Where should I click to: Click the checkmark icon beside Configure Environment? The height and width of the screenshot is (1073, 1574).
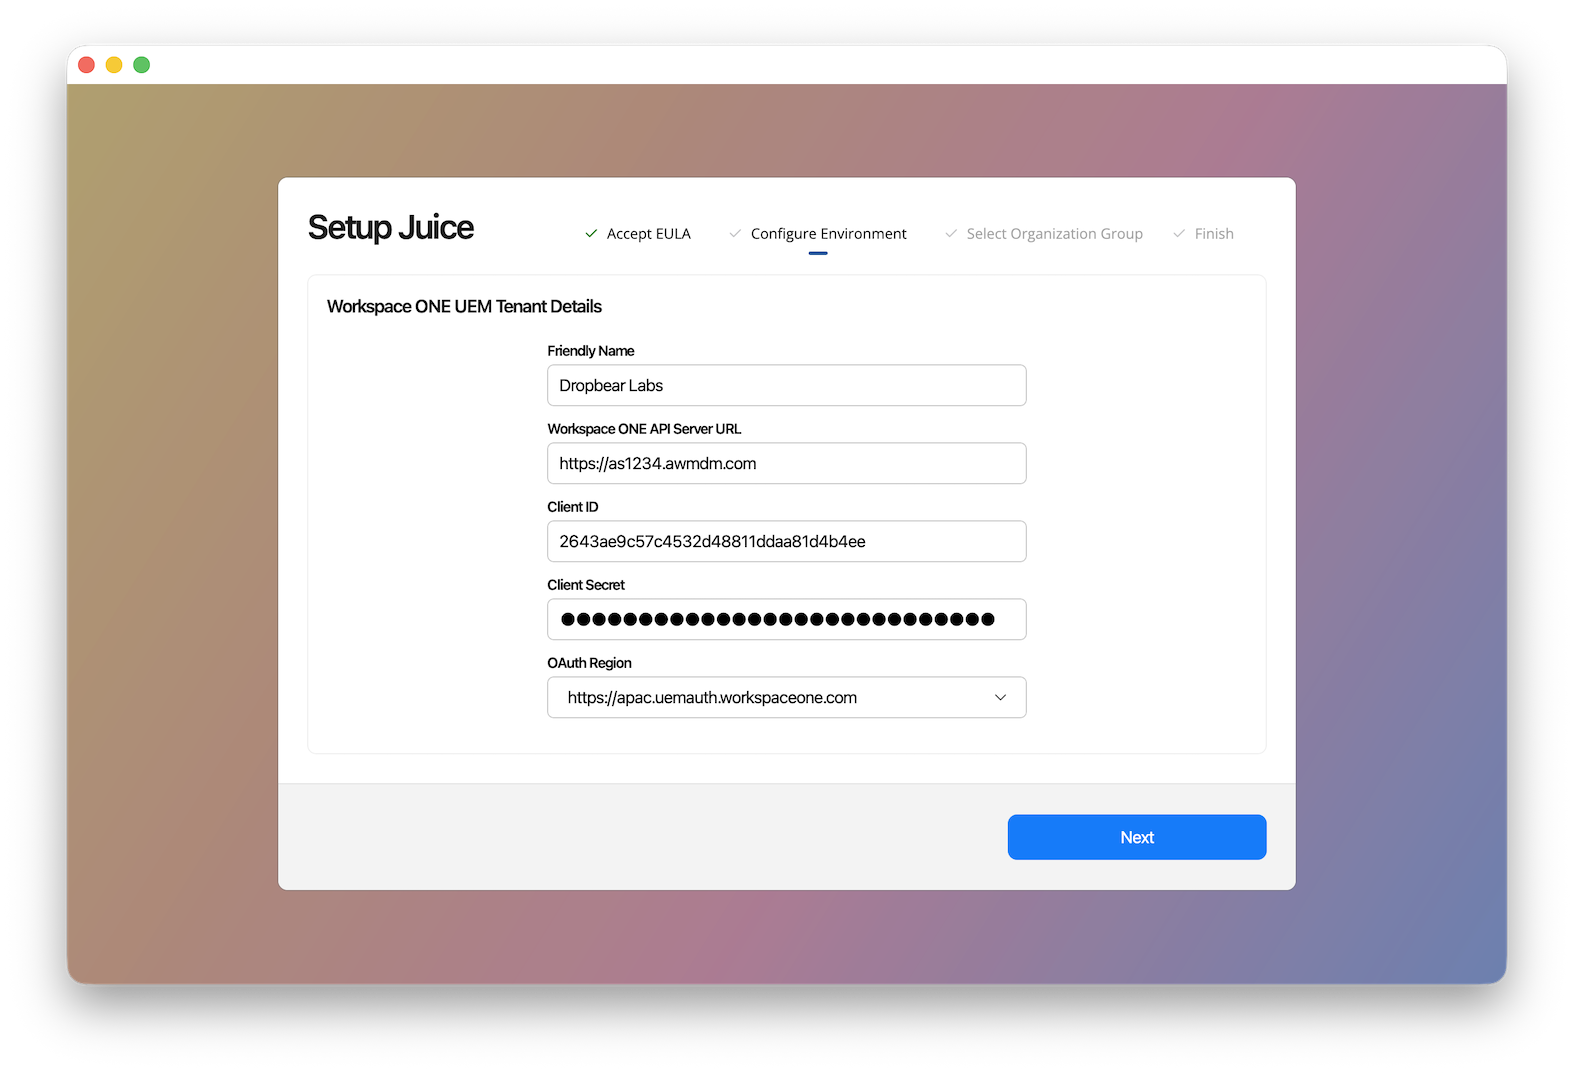[735, 234]
